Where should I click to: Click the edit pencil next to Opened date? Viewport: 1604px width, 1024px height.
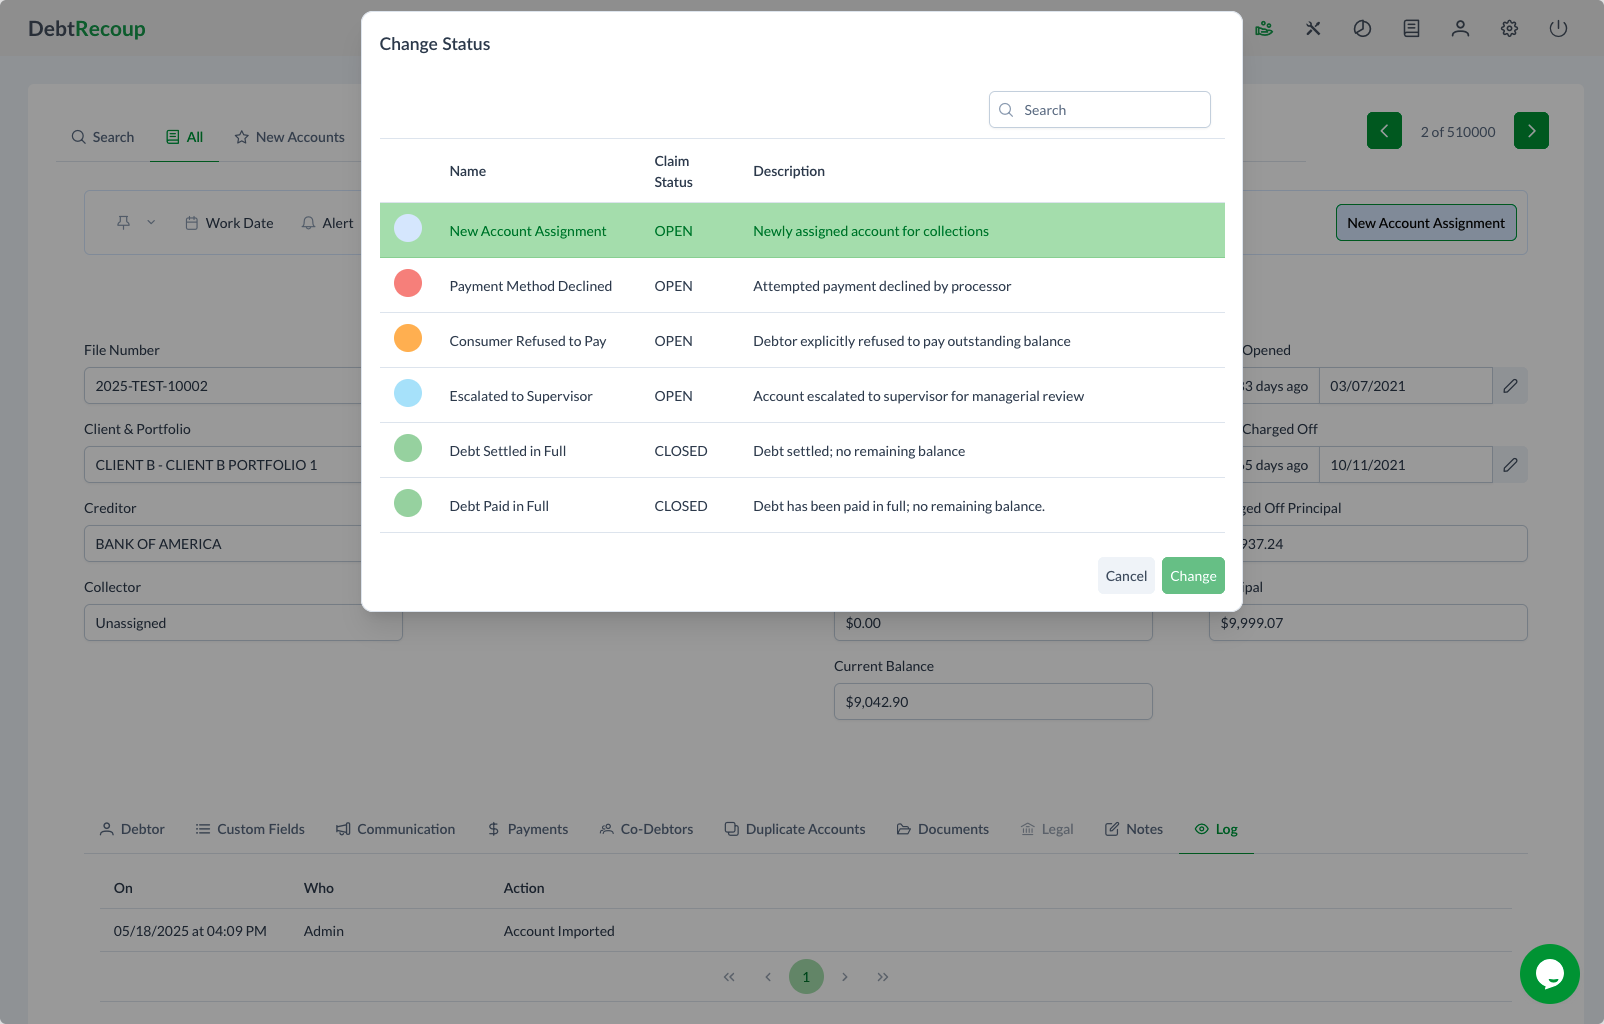point(1510,386)
